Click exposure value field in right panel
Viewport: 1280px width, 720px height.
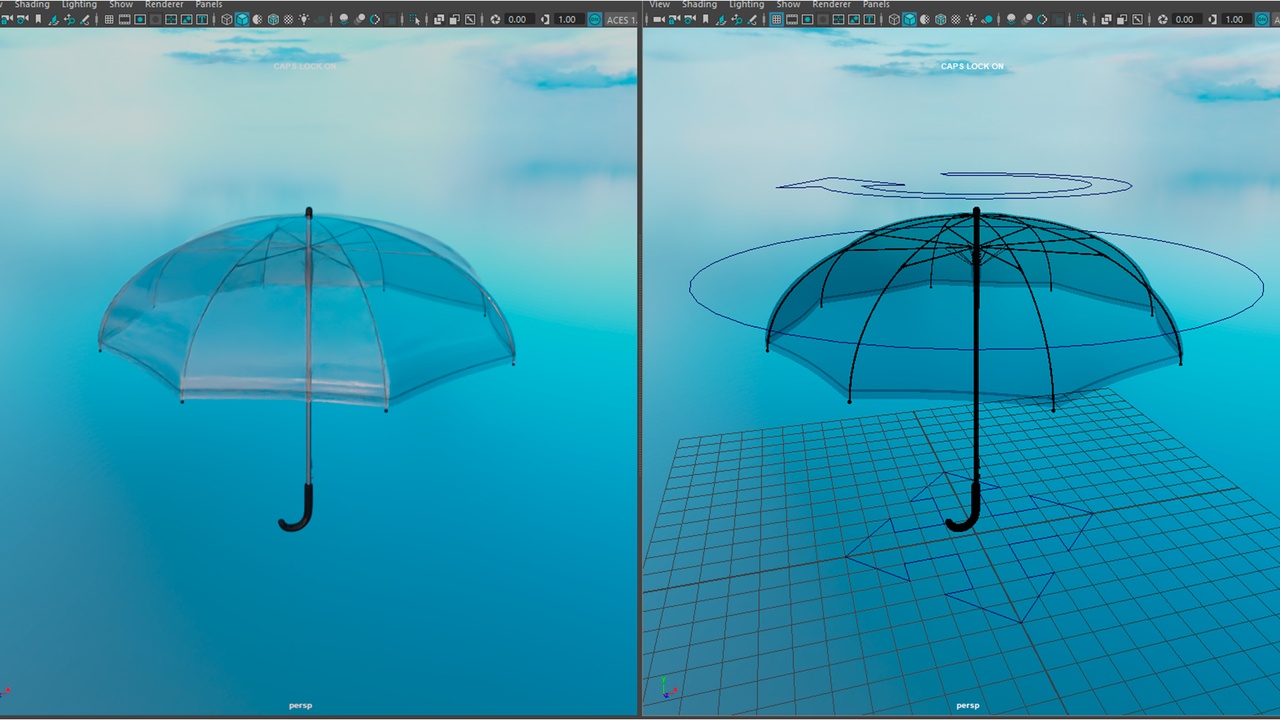coord(1185,19)
